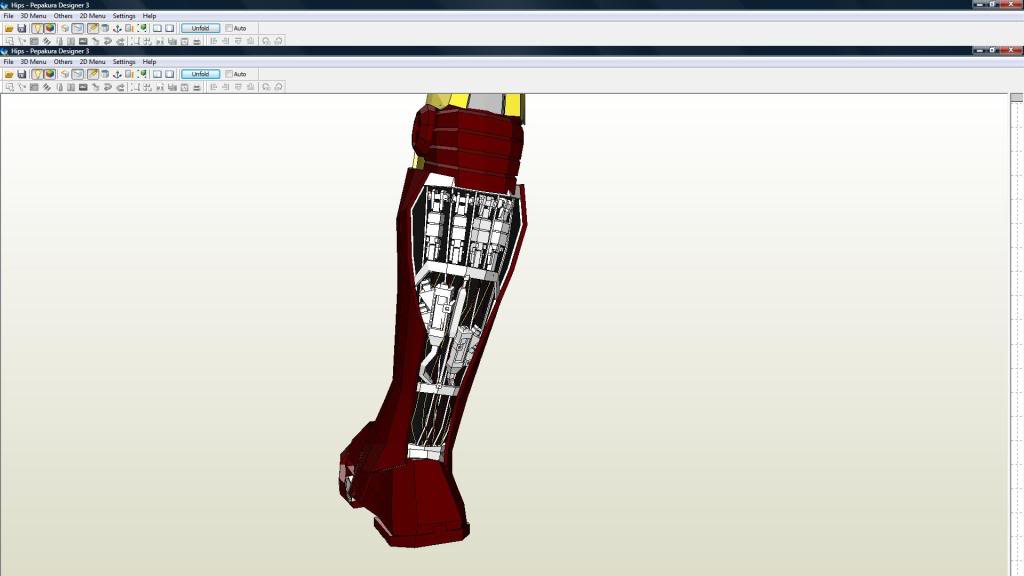This screenshot has width=1024, height=576.
Task: Toggle lightbulb lighting icon in the background window
Action: click(x=37, y=29)
